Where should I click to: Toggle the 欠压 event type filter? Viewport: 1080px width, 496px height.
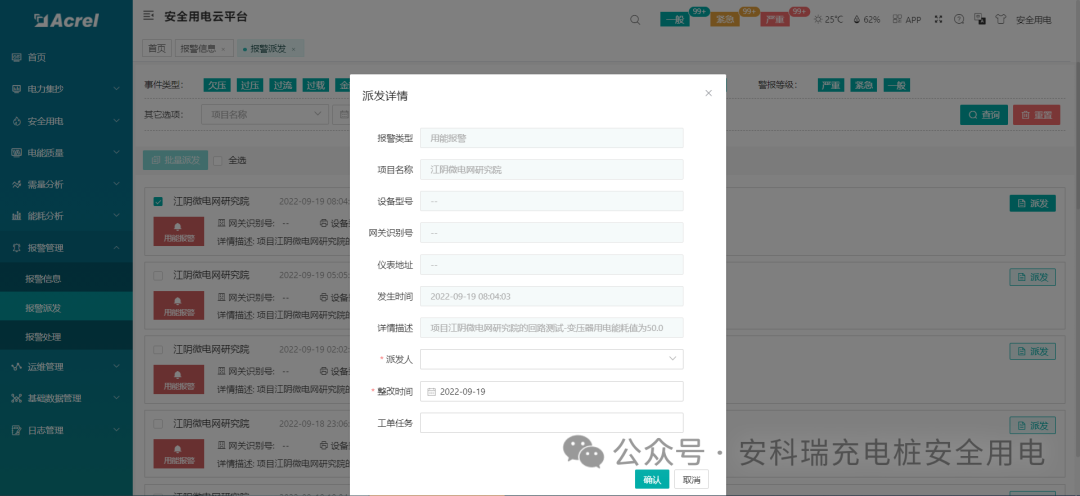coord(218,85)
